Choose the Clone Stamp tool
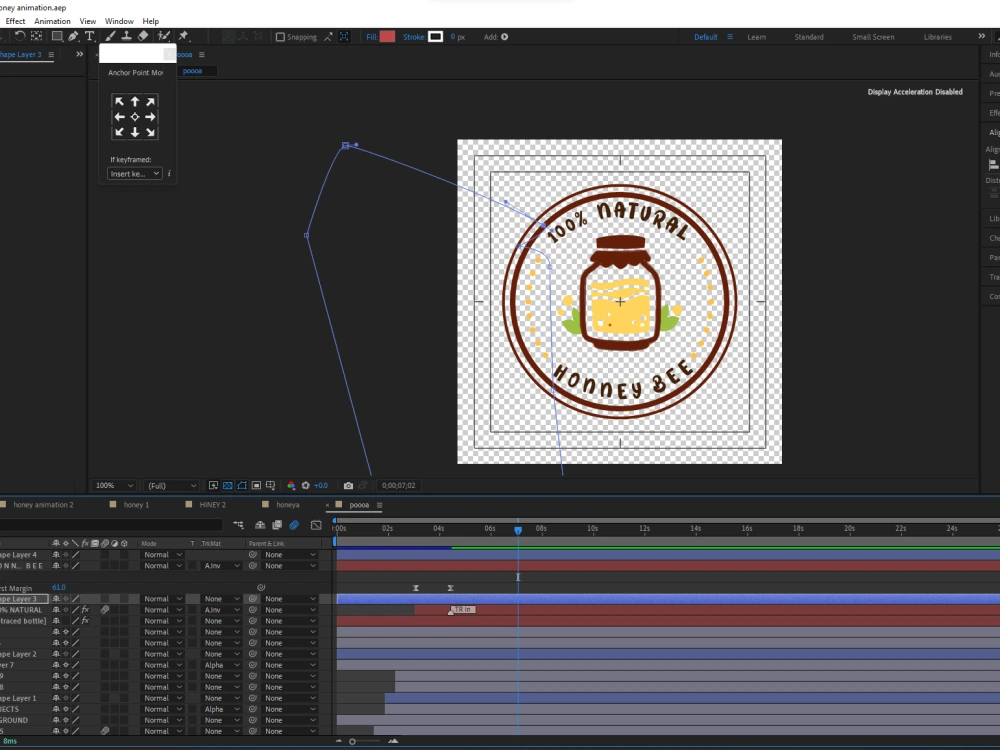 click(126, 37)
